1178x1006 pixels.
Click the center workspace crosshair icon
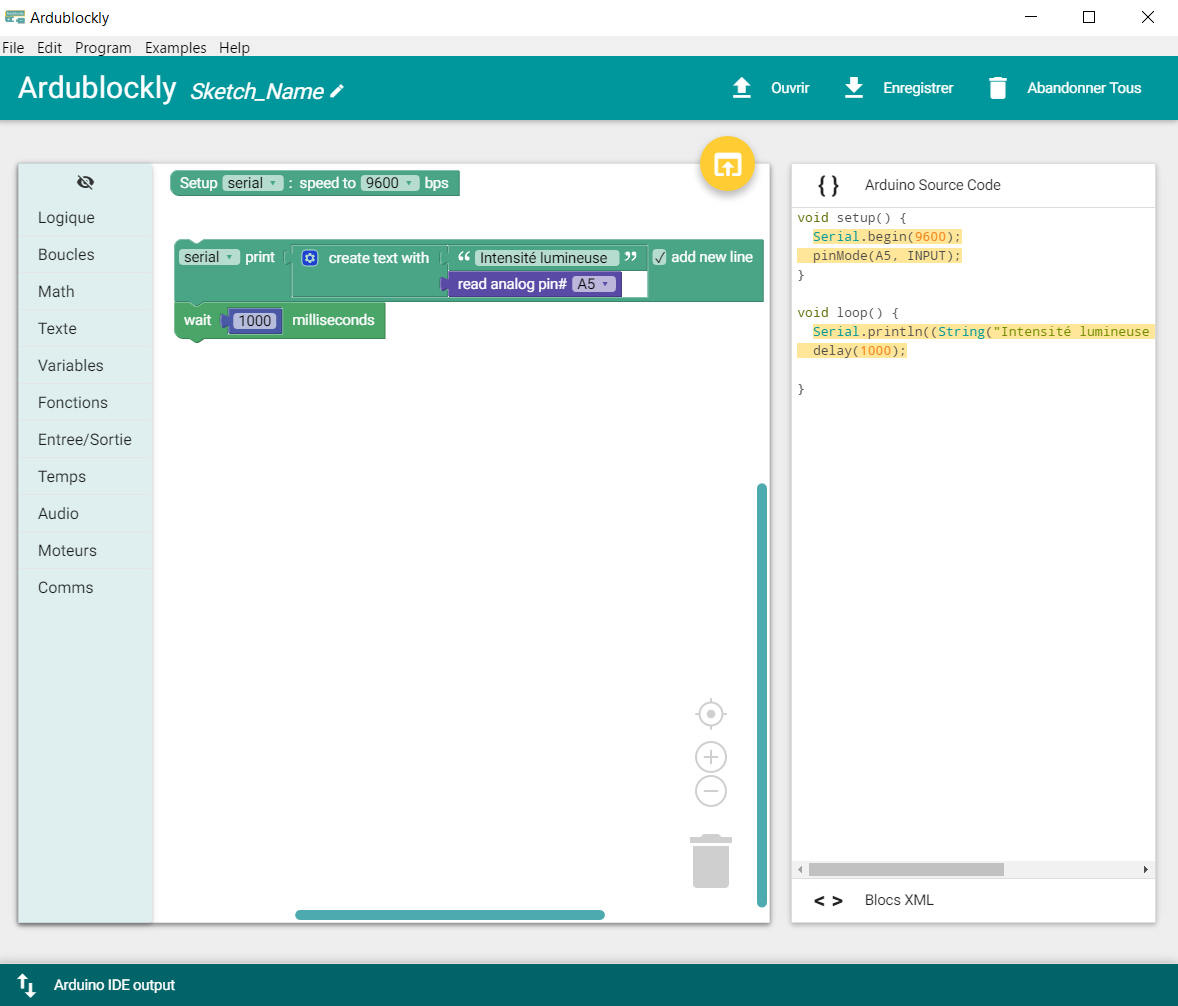click(710, 714)
